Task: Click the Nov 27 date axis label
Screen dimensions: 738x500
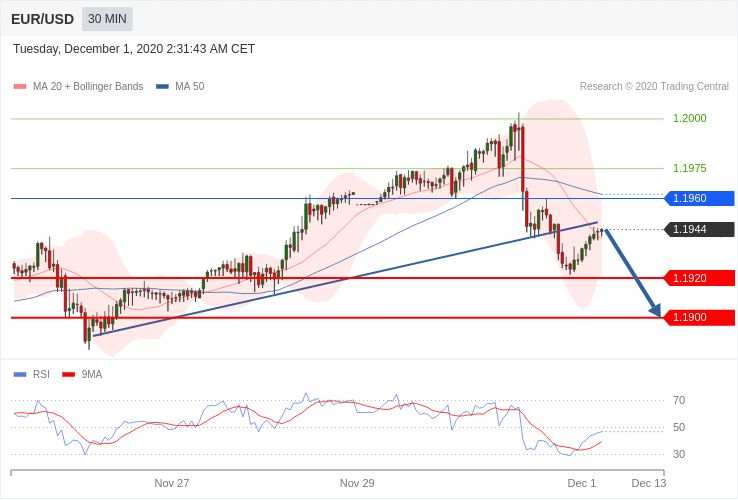Action: click(172, 483)
